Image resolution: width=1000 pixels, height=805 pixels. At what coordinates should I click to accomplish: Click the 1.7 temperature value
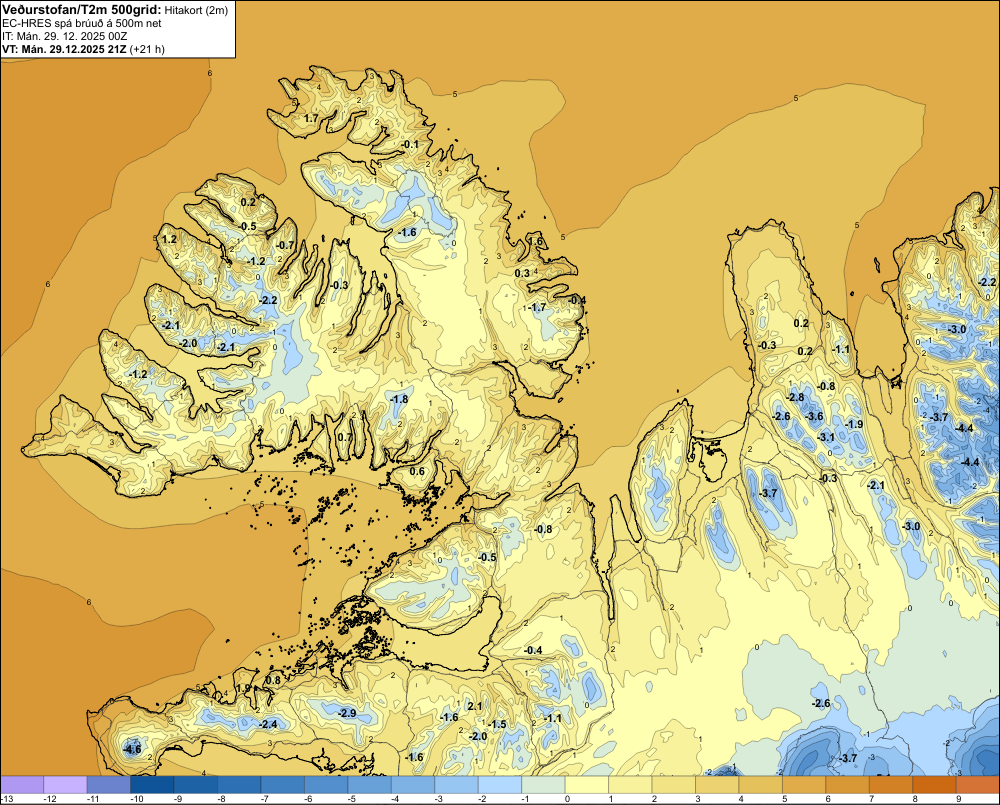coord(311,119)
